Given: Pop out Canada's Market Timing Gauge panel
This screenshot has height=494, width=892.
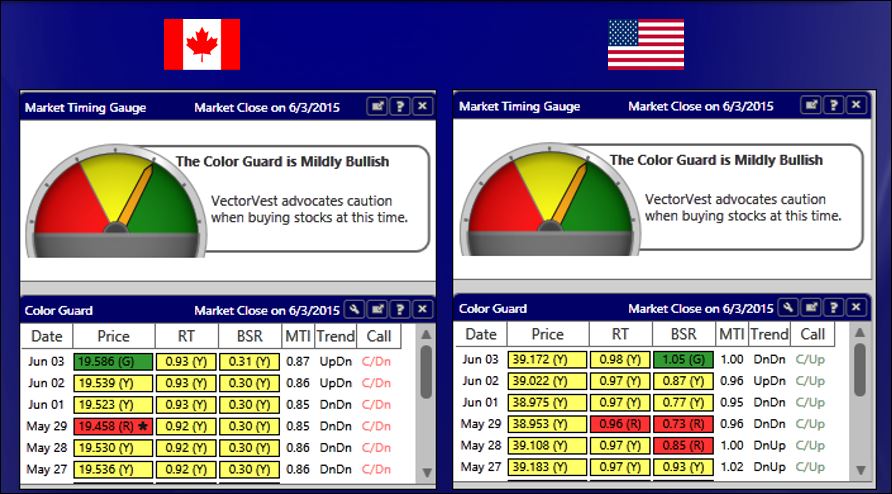Looking at the screenshot, I should pyautogui.click(x=377, y=107).
